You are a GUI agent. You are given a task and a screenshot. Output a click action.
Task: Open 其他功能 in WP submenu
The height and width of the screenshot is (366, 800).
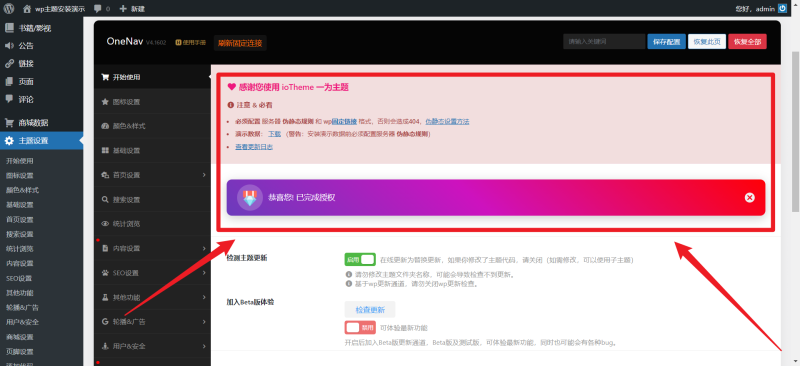click(x=20, y=293)
